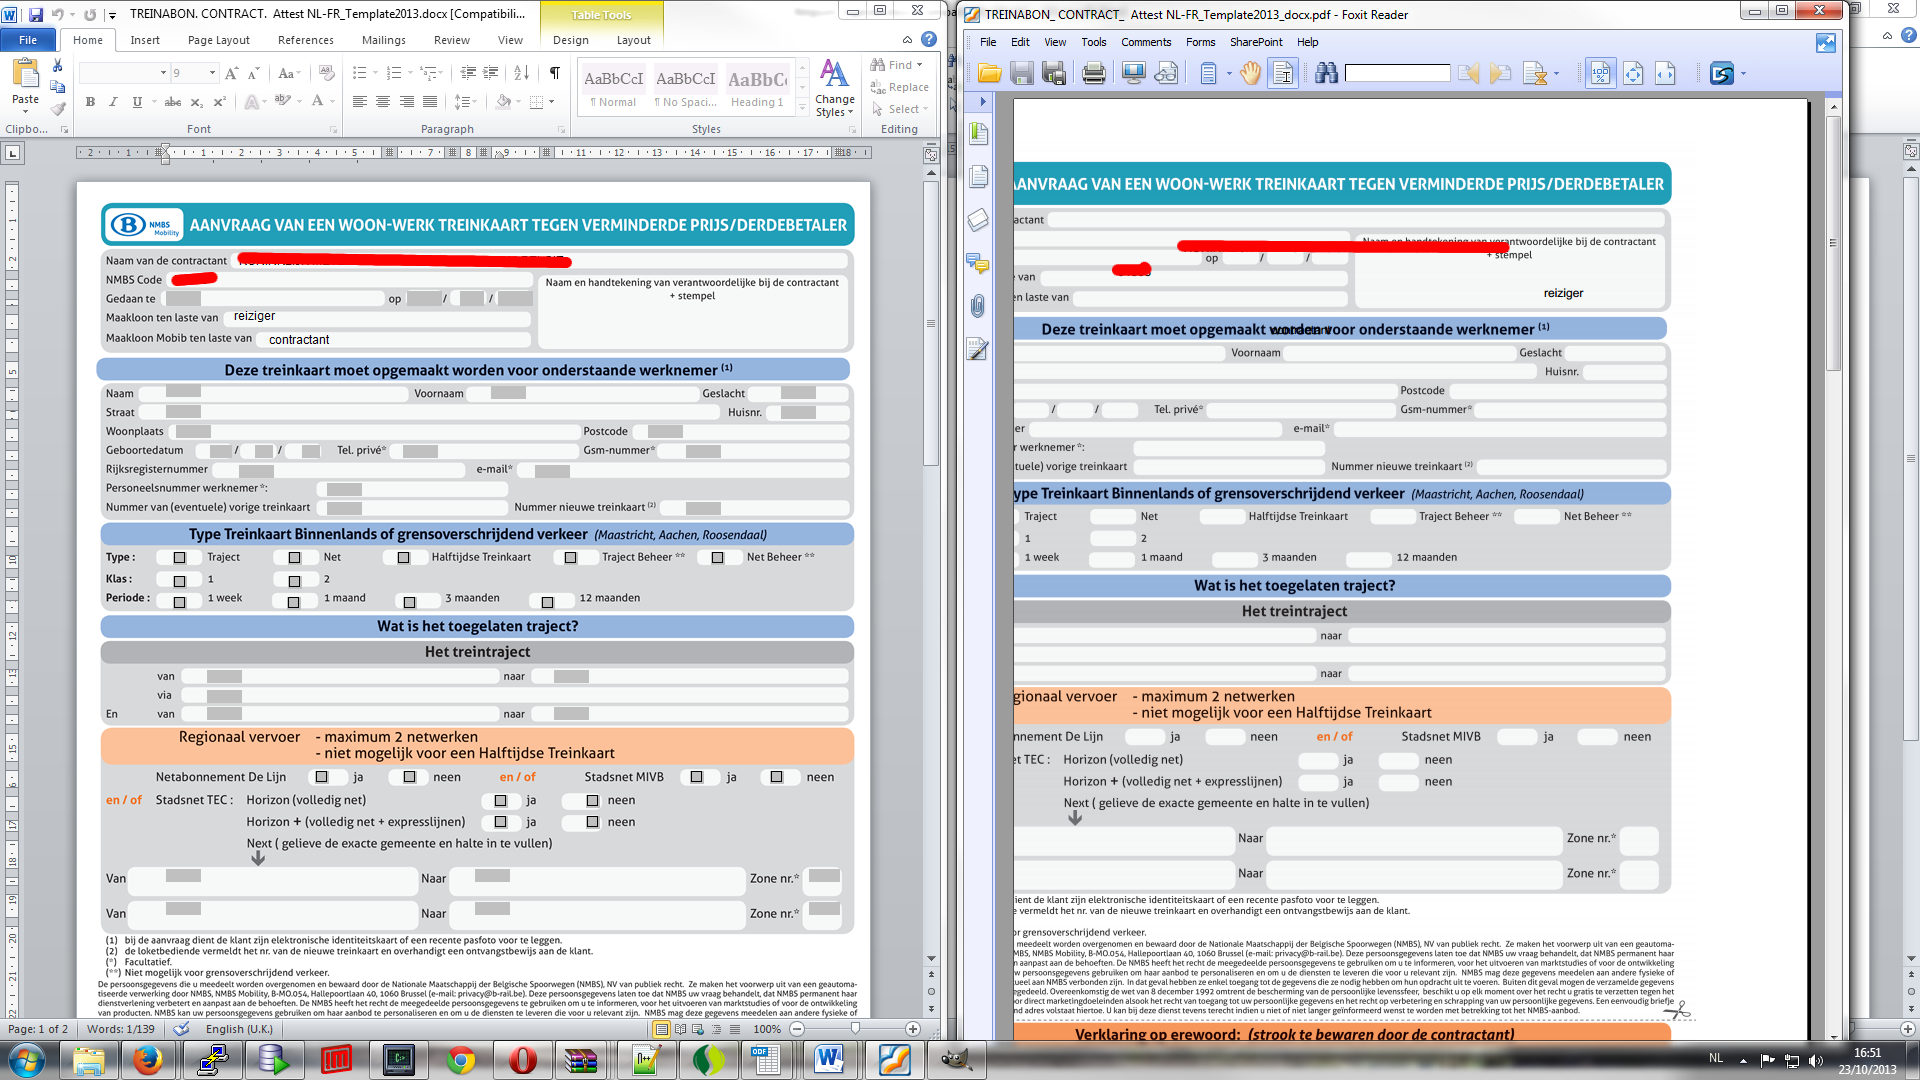
Task: Click the Print icon in Foxit Reader
Action: point(1094,73)
